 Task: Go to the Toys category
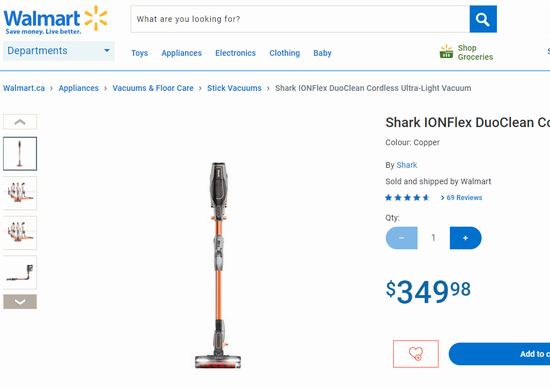(140, 53)
